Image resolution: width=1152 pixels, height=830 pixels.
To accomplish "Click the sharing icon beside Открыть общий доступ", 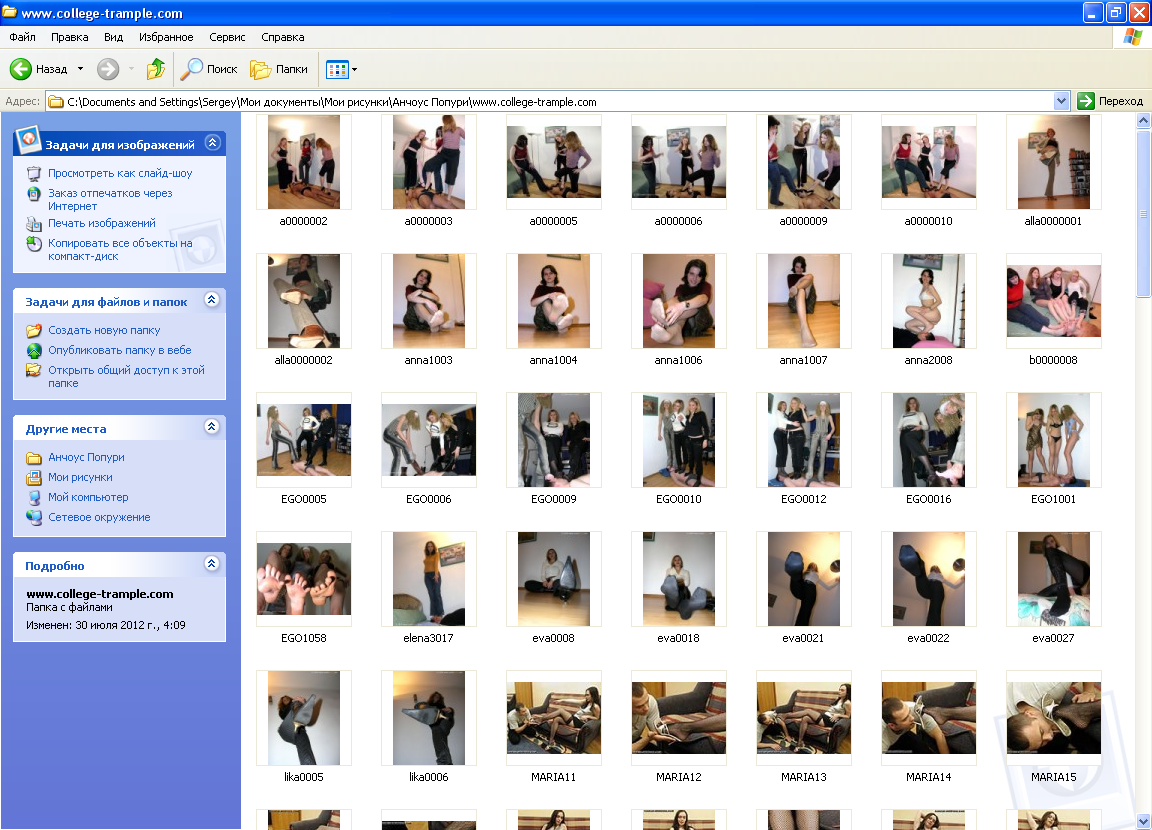I will point(34,370).
